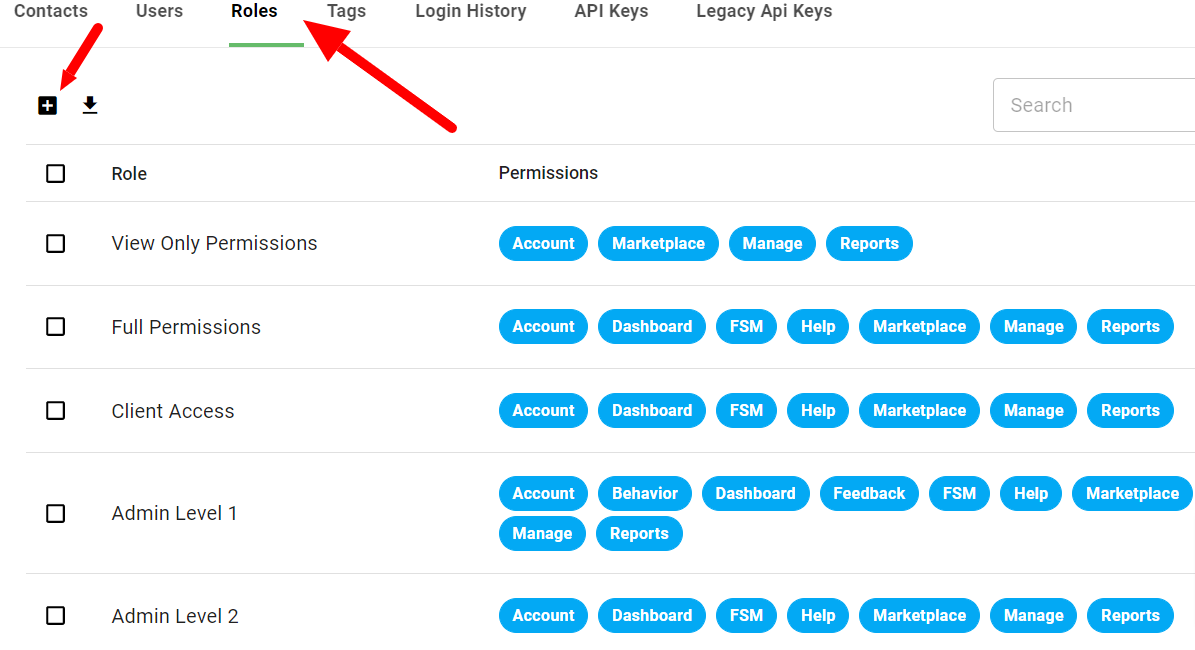This screenshot has width=1195, height=650.
Task: Check the checkbox next to Client Access
Action: [55, 410]
